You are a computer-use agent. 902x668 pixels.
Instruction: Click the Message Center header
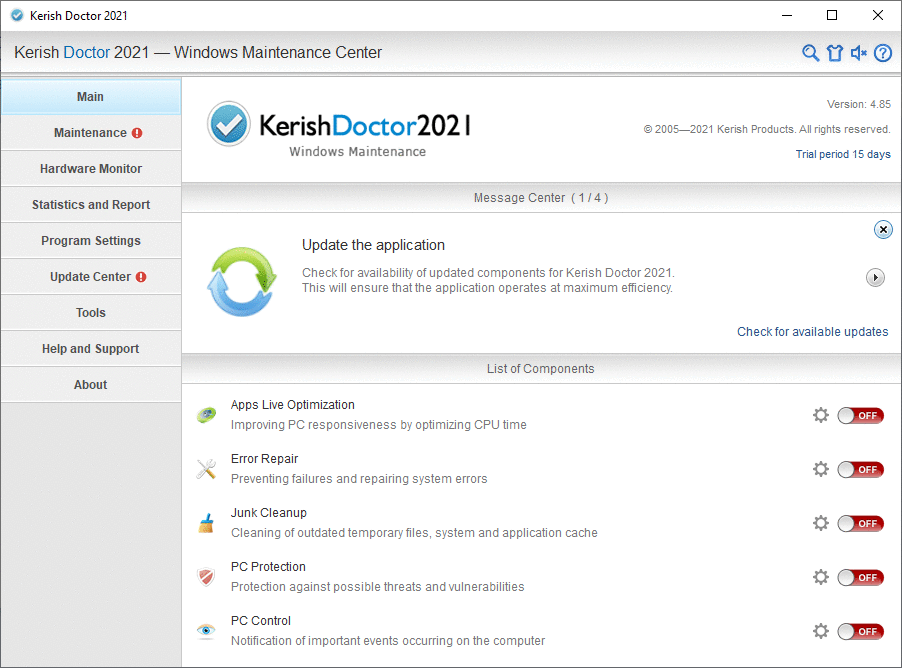(541, 198)
